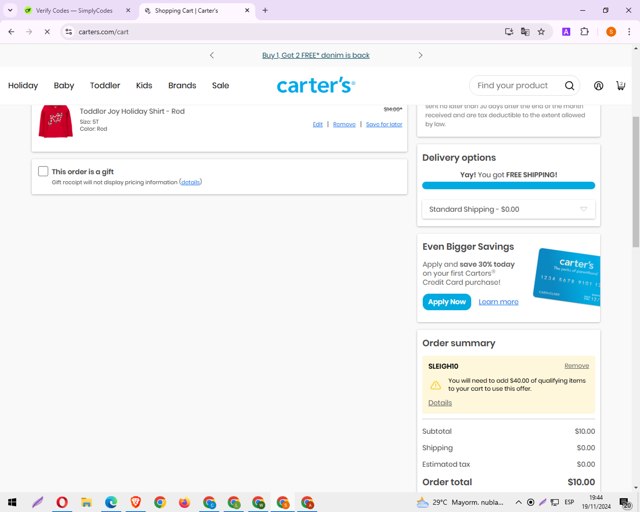Open the Kids menu
This screenshot has width=640, height=512.
tap(144, 85)
